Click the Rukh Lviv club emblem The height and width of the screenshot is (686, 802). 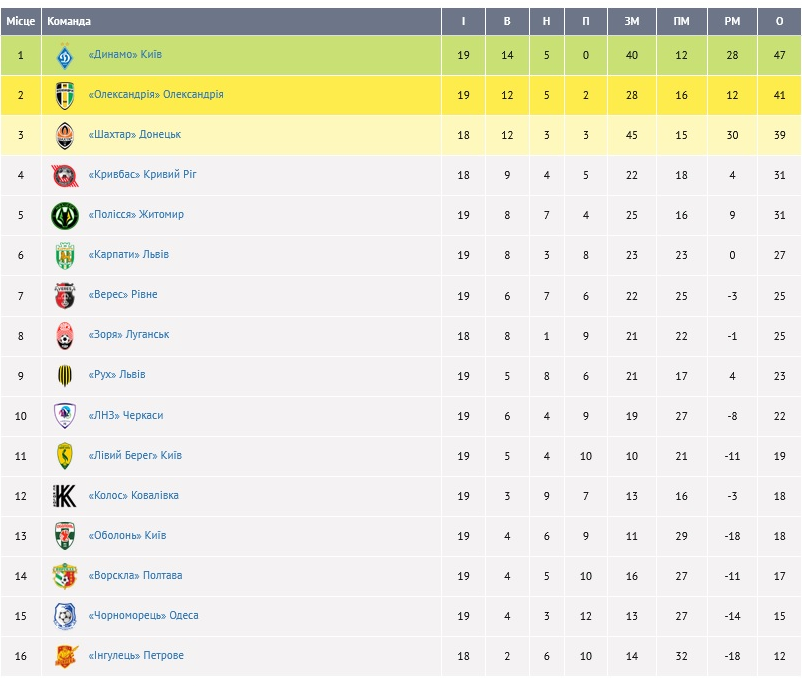tap(65, 375)
